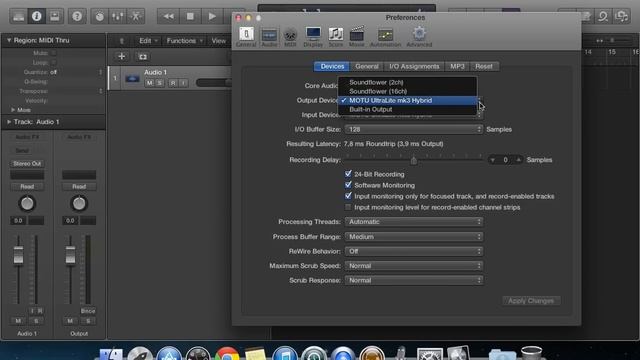Click the Play transport button
Image resolution: width=640 pixels, height=360 pixels.
212,16
